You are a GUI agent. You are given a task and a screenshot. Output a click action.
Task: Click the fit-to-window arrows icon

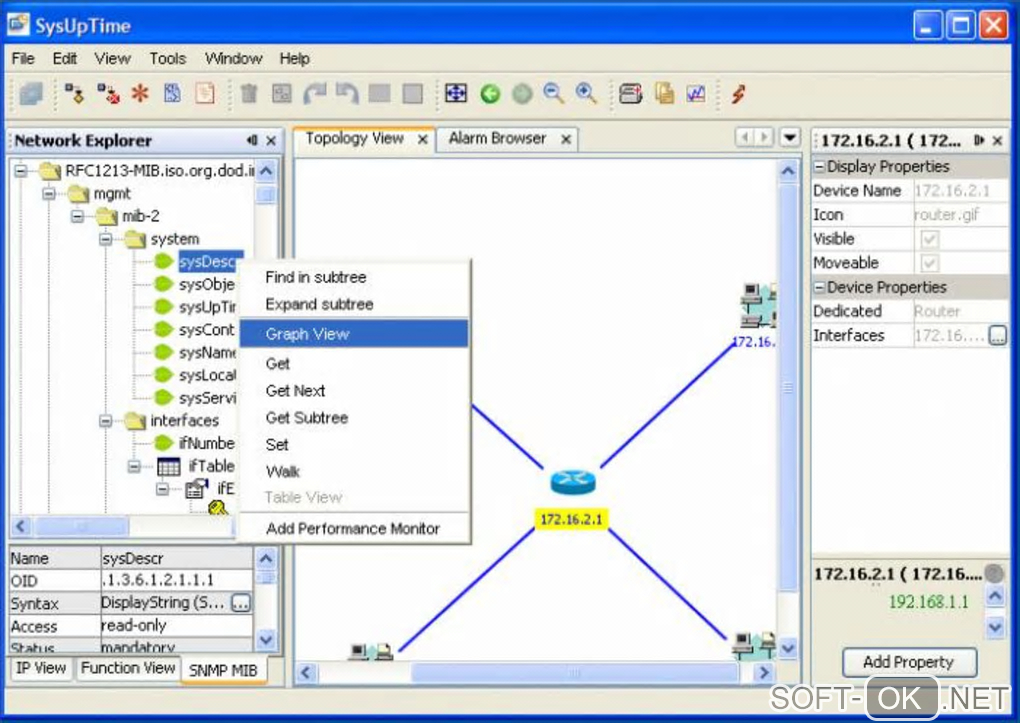tap(455, 94)
